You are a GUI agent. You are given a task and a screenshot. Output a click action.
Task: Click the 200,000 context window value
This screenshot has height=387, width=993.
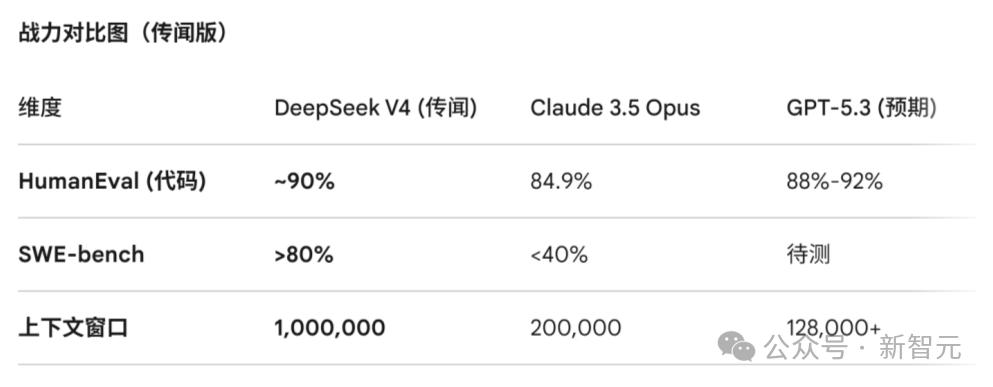pos(576,328)
